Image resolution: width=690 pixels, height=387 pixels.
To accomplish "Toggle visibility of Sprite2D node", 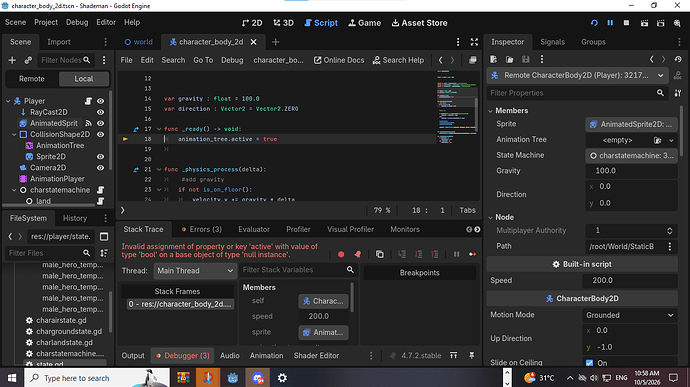I will [100, 157].
